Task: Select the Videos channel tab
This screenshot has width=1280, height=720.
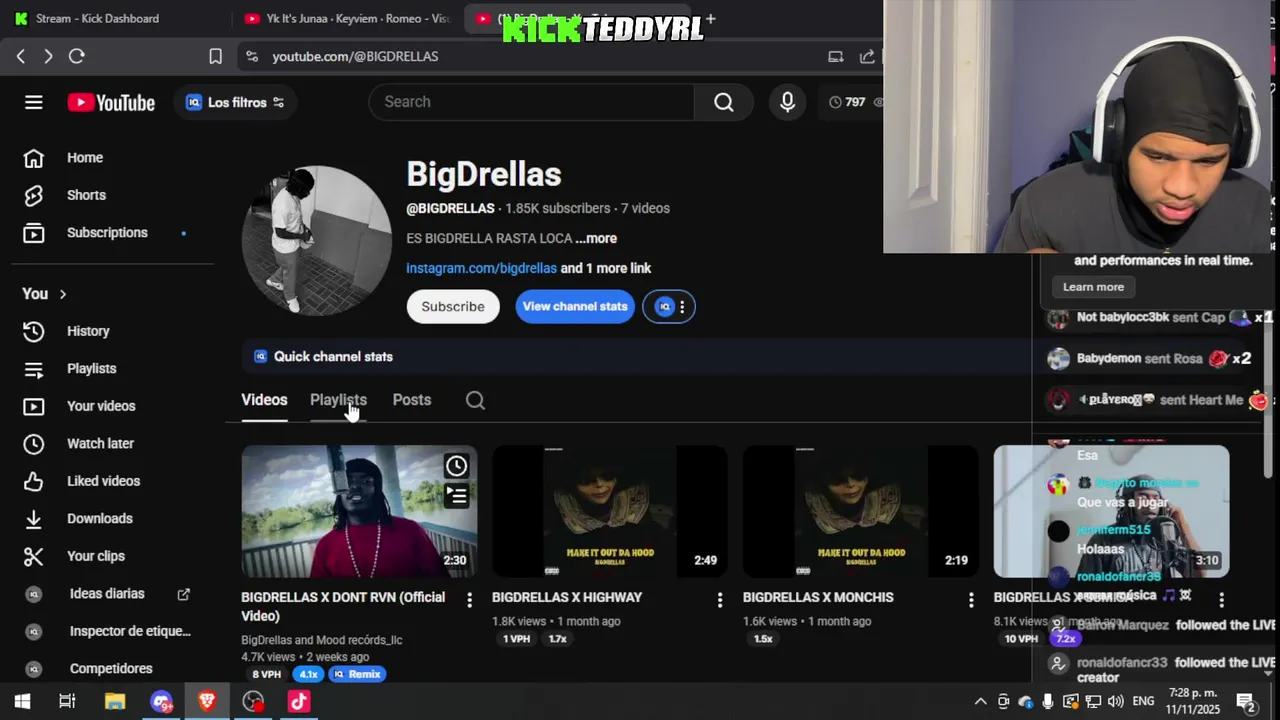Action: tap(264, 400)
